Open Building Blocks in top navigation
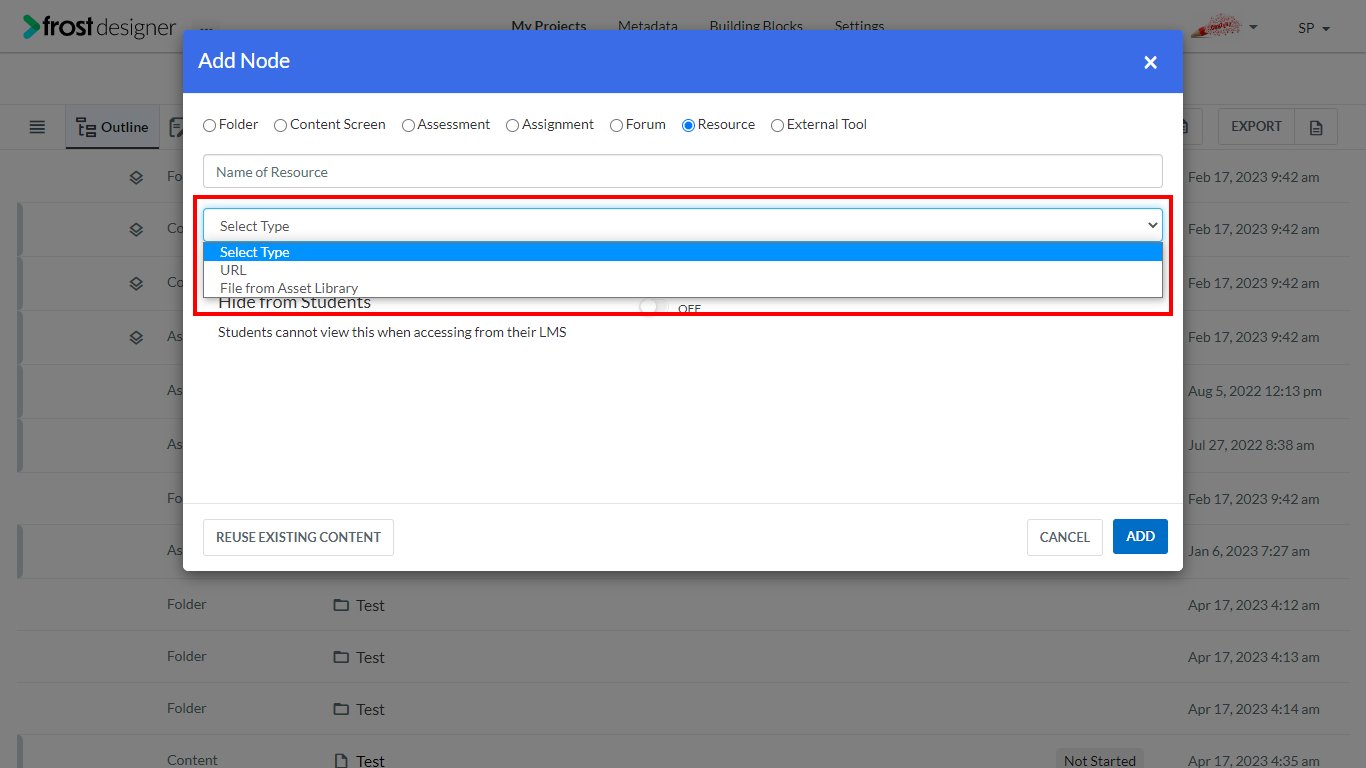 tap(756, 26)
